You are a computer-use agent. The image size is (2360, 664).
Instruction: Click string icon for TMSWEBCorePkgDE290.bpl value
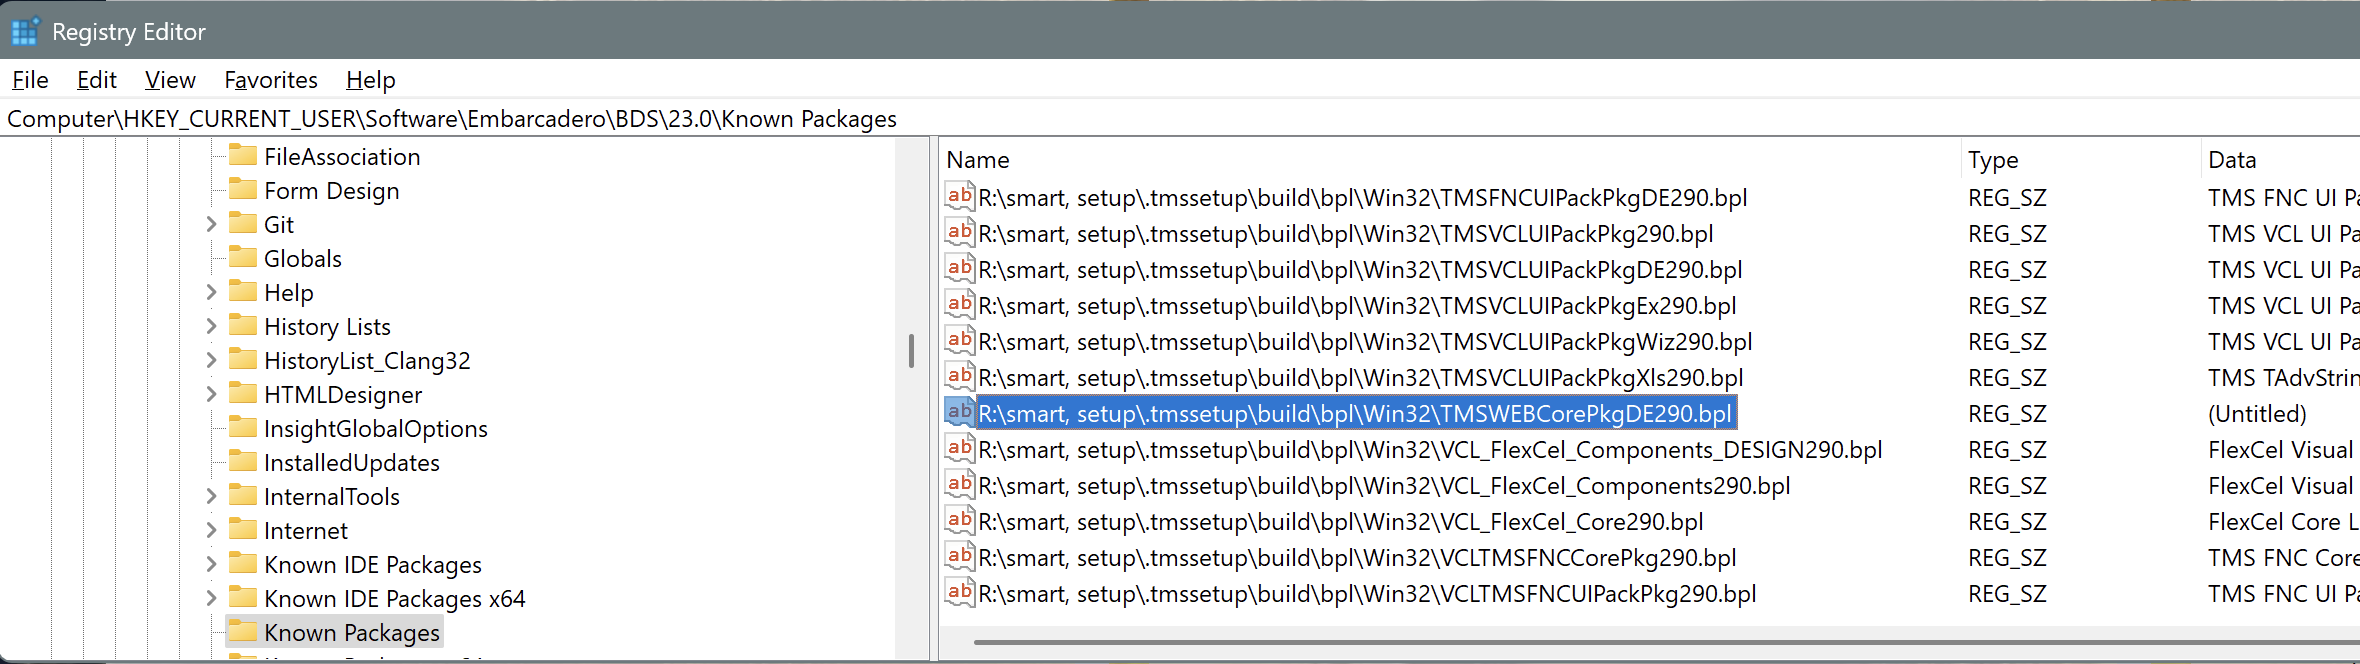tap(960, 412)
